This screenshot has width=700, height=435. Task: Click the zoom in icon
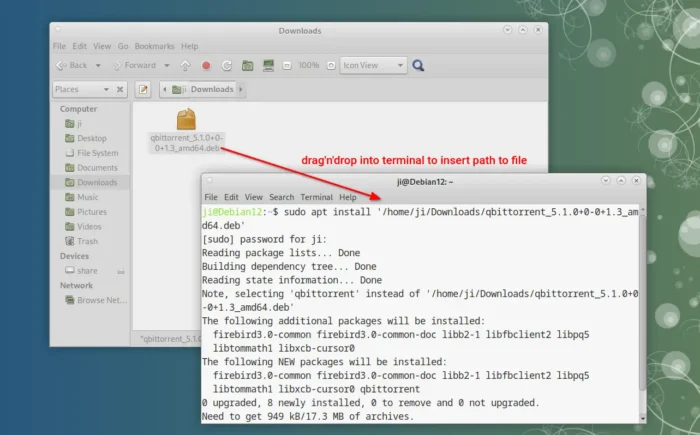tap(331, 66)
